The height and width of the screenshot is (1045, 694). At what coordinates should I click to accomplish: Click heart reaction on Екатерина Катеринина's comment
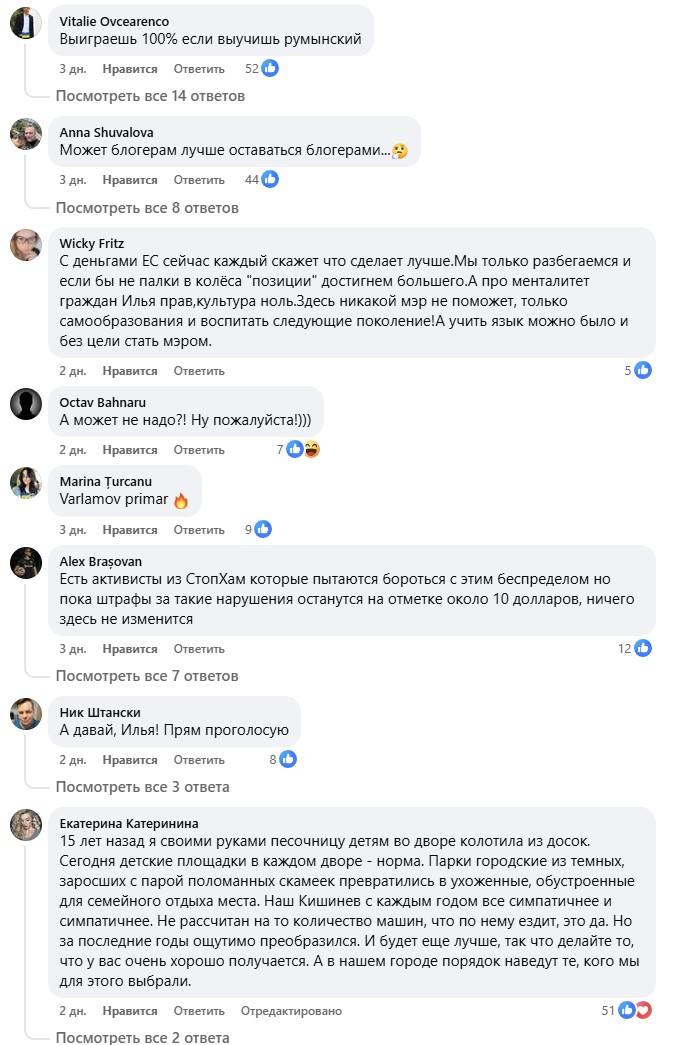[643, 1011]
